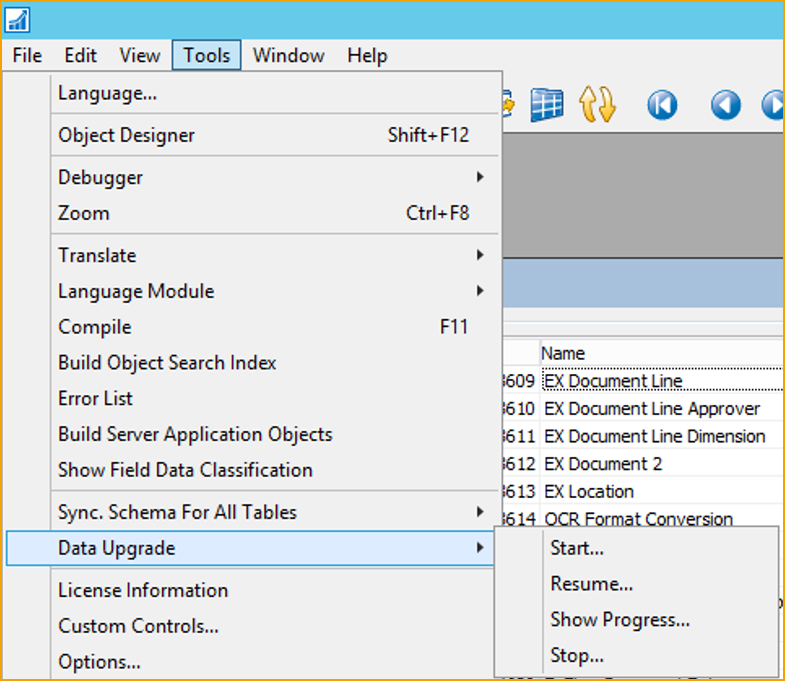Image resolution: width=785 pixels, height=681 pixels.
Task: Go to previous record with blue left arrow
Action: [x=725, y=105]
